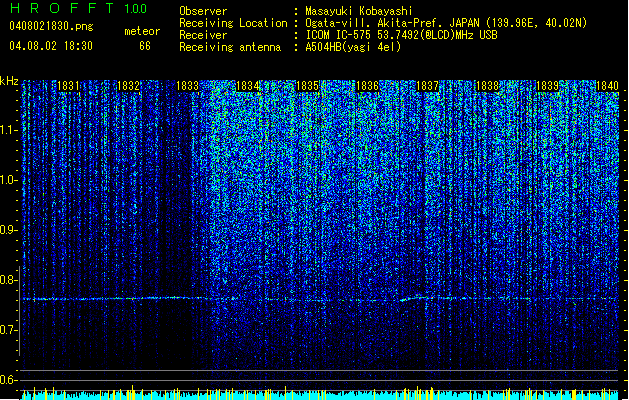The image size is (629, 400).
Task: Click the 0.9 kHz axis label
Action: coord(8,230)
